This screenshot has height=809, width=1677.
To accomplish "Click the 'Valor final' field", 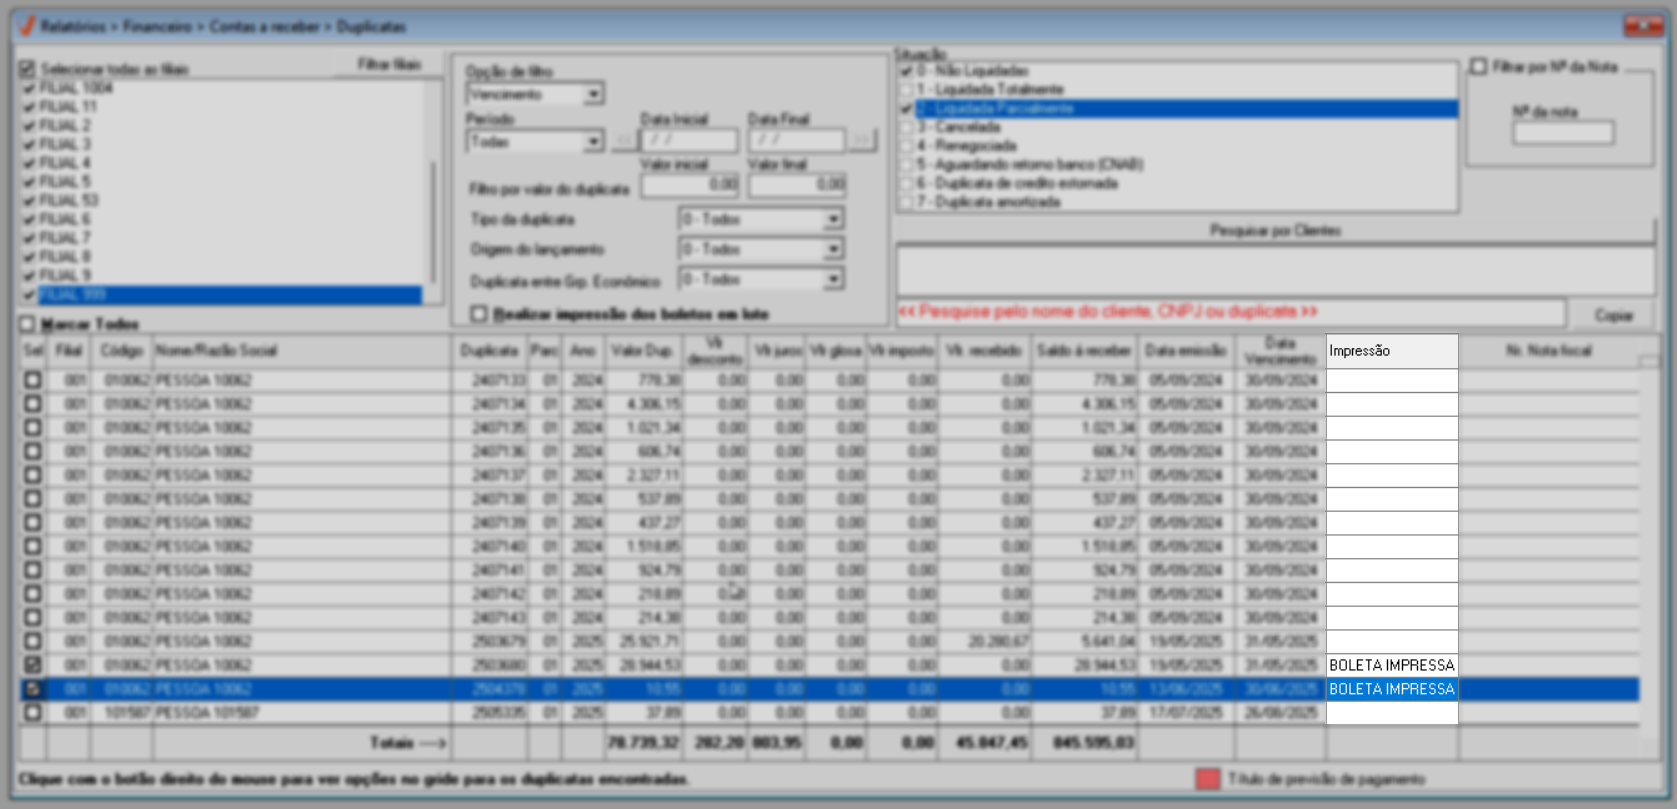I will coord(797,185).
